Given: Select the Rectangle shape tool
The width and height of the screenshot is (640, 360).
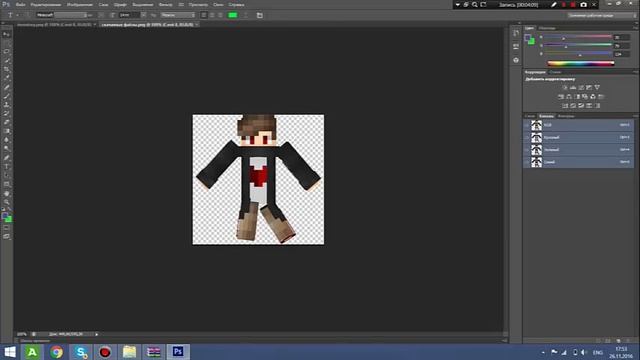Looking at the screenshot, I should point(7,184).
